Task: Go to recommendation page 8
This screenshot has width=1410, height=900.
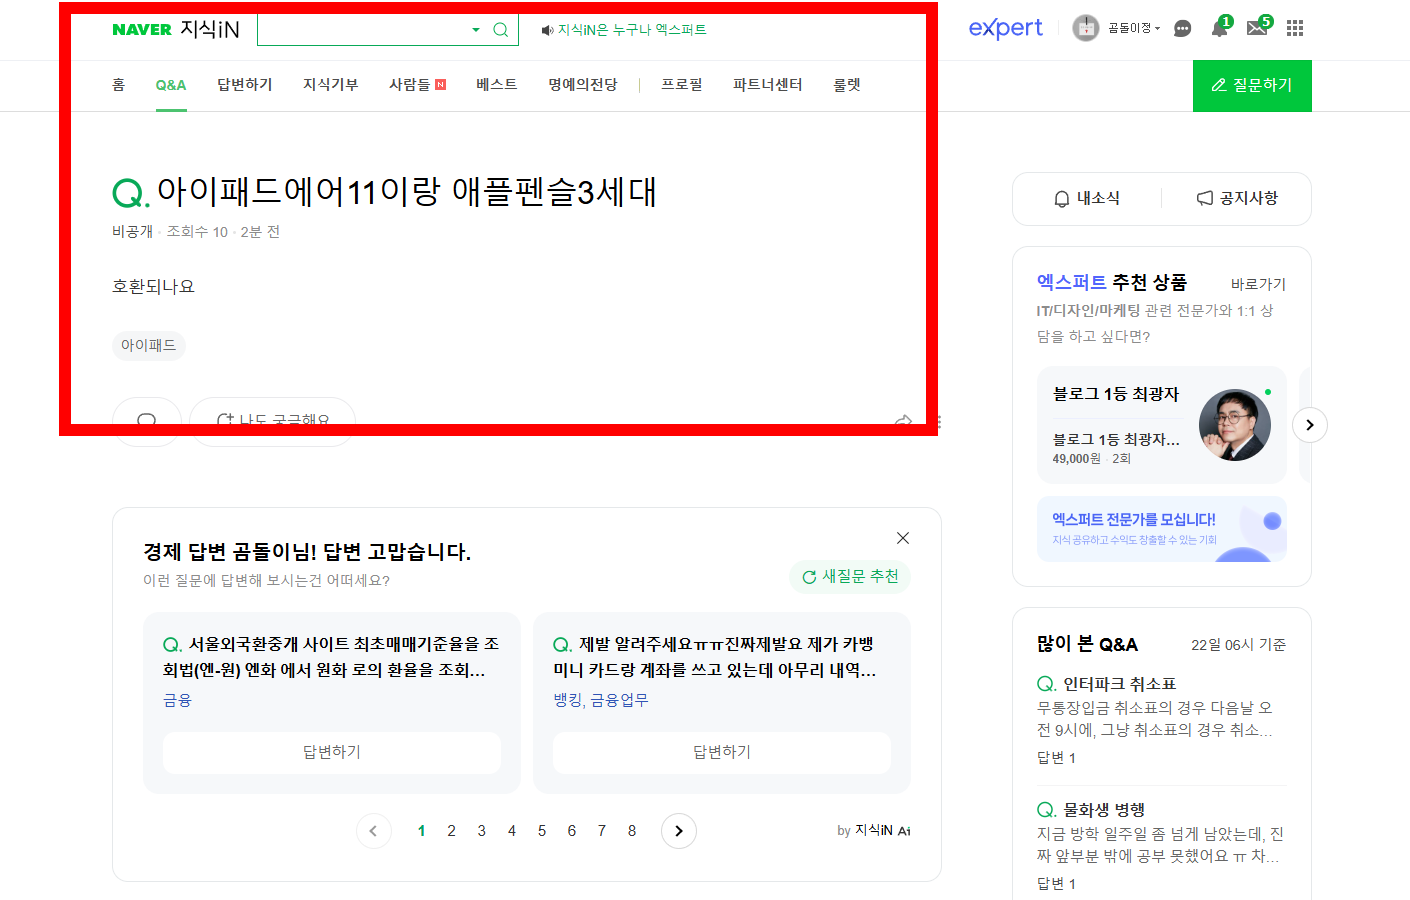Action: click(x=632, y=831)
